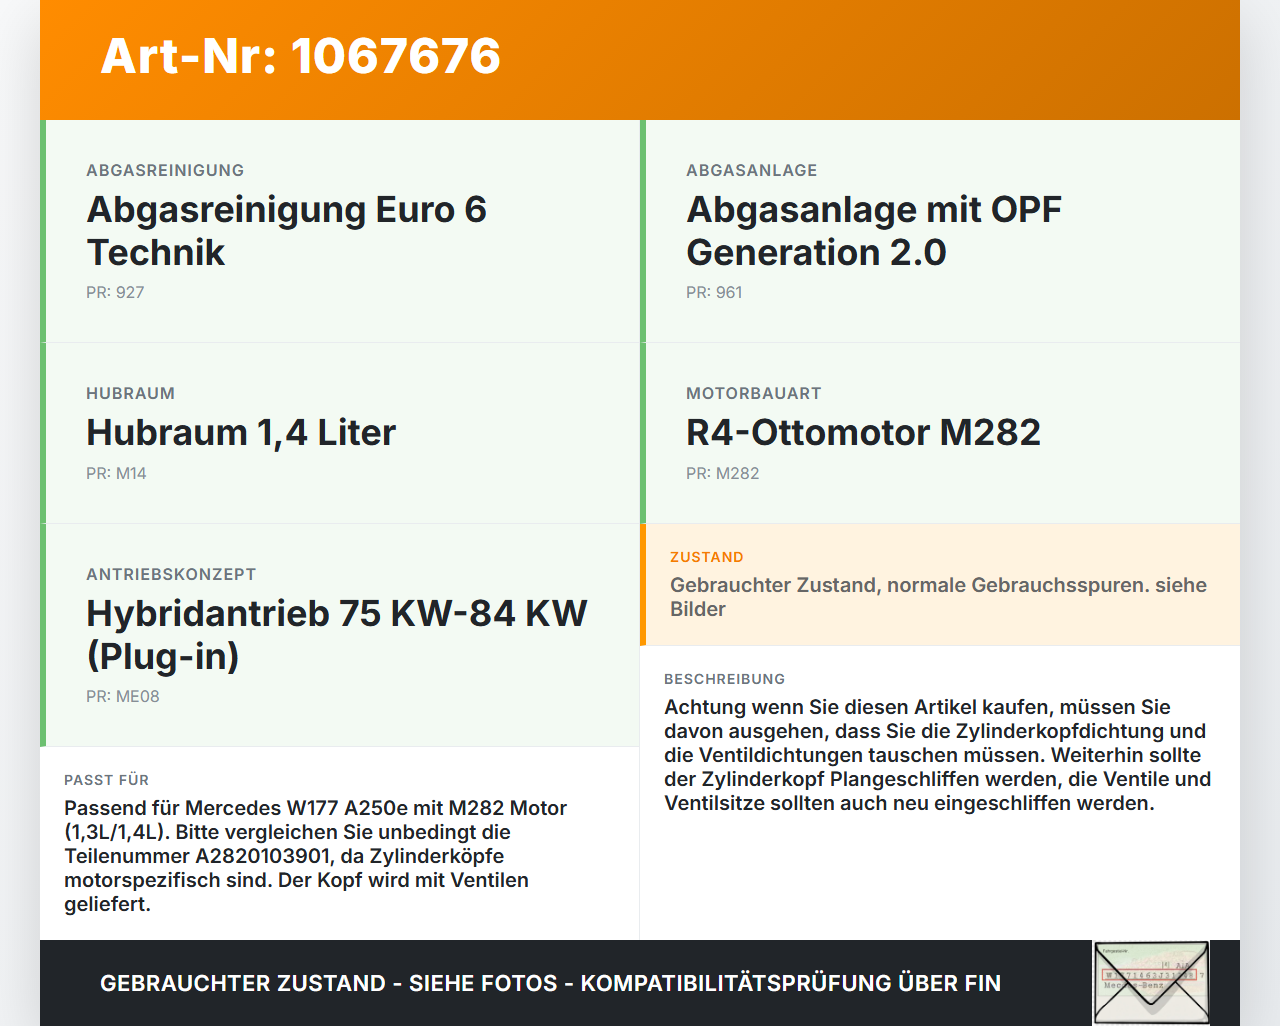This screenshot has width=1280, height=1026.
Task: Click the ANTRIEBSKONZEPT category label
Action: 171,575
